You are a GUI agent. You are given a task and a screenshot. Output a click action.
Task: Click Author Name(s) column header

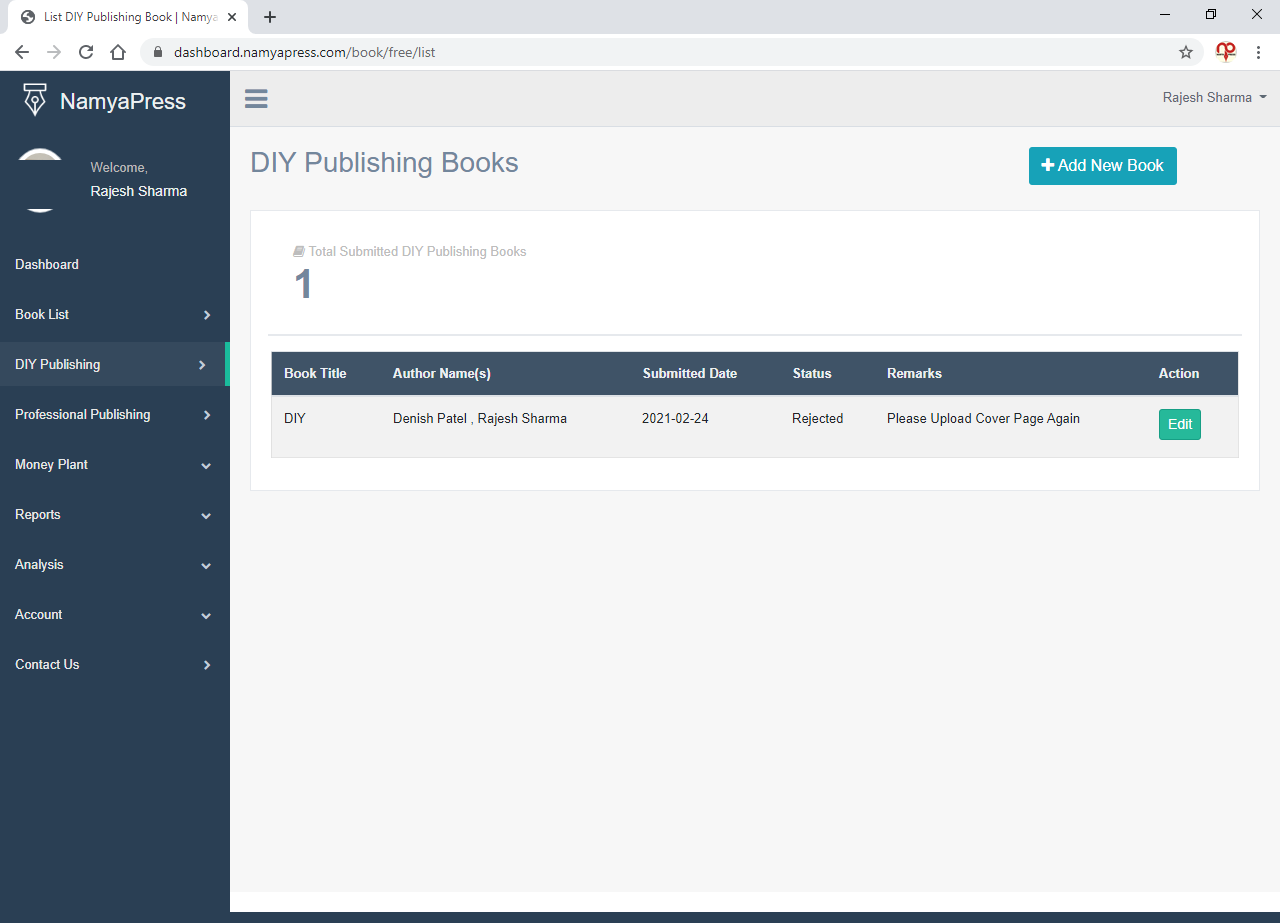pos(441,373)
